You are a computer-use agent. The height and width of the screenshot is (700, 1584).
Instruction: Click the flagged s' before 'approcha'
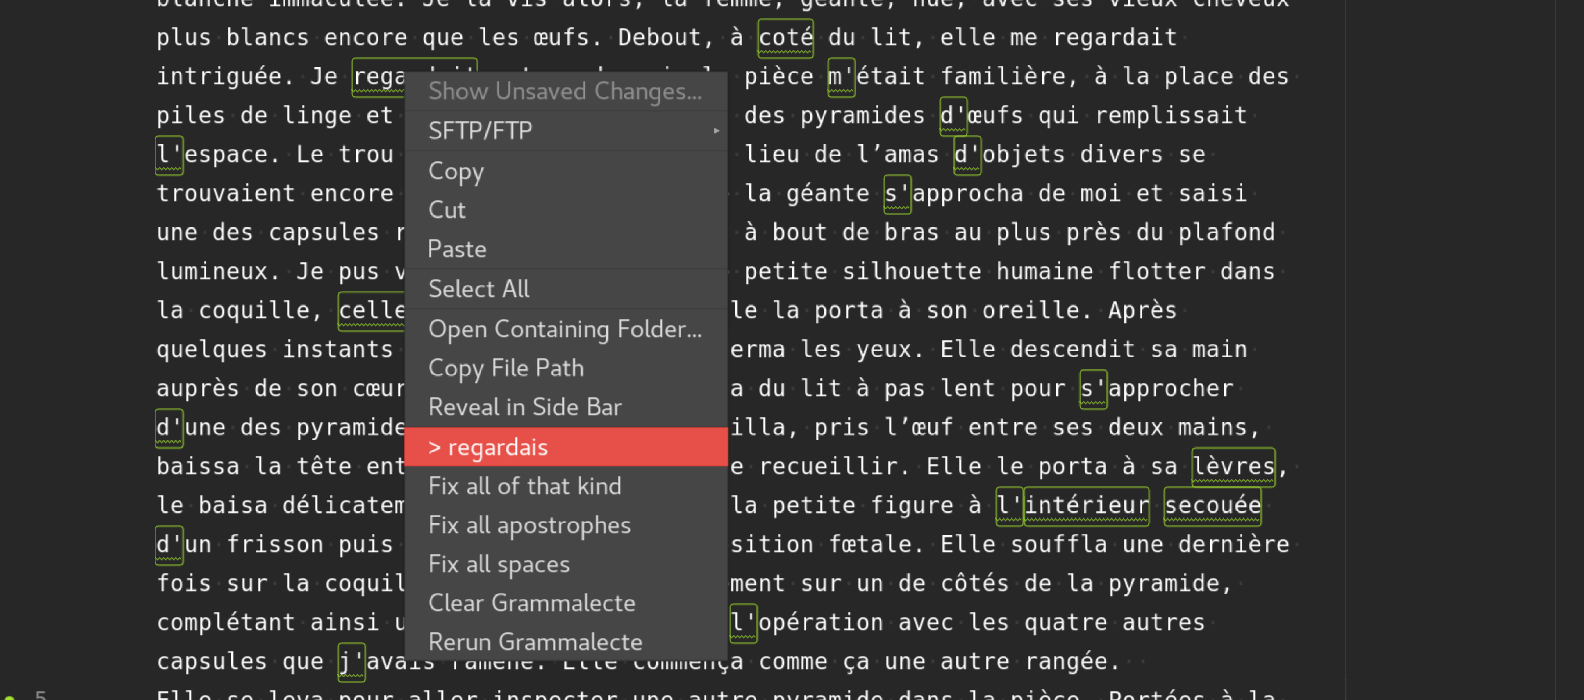(x=897, y=194)
